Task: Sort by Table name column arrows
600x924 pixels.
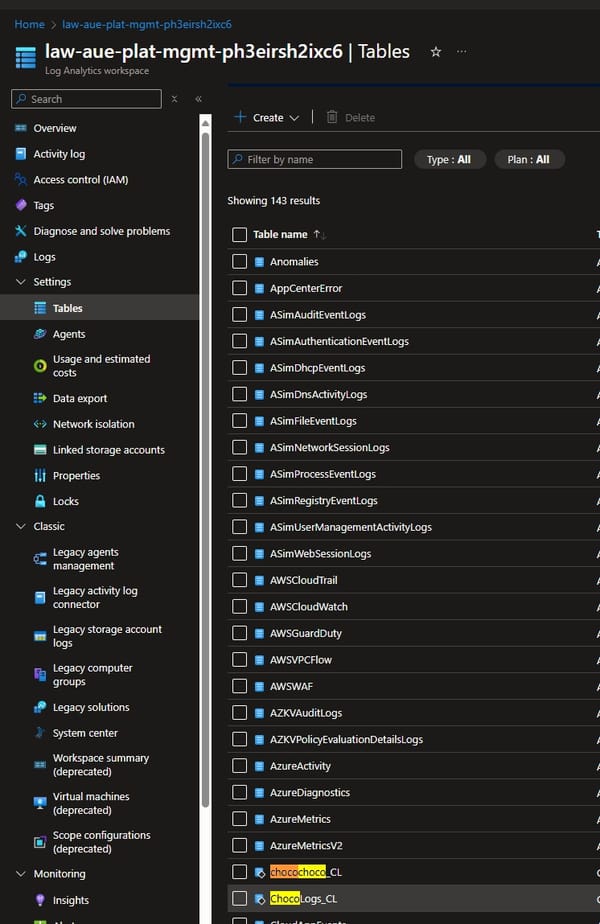Action: (319, 235)
